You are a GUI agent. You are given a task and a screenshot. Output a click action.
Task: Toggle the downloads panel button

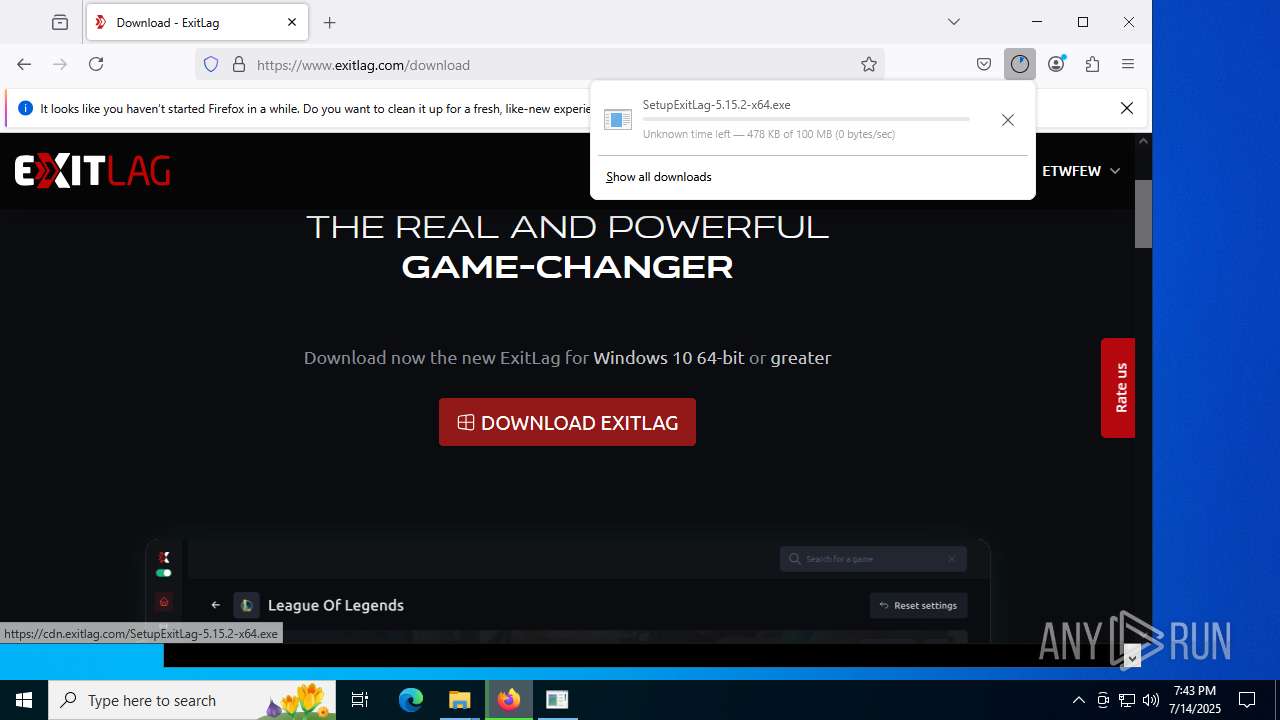point(1020,64)
